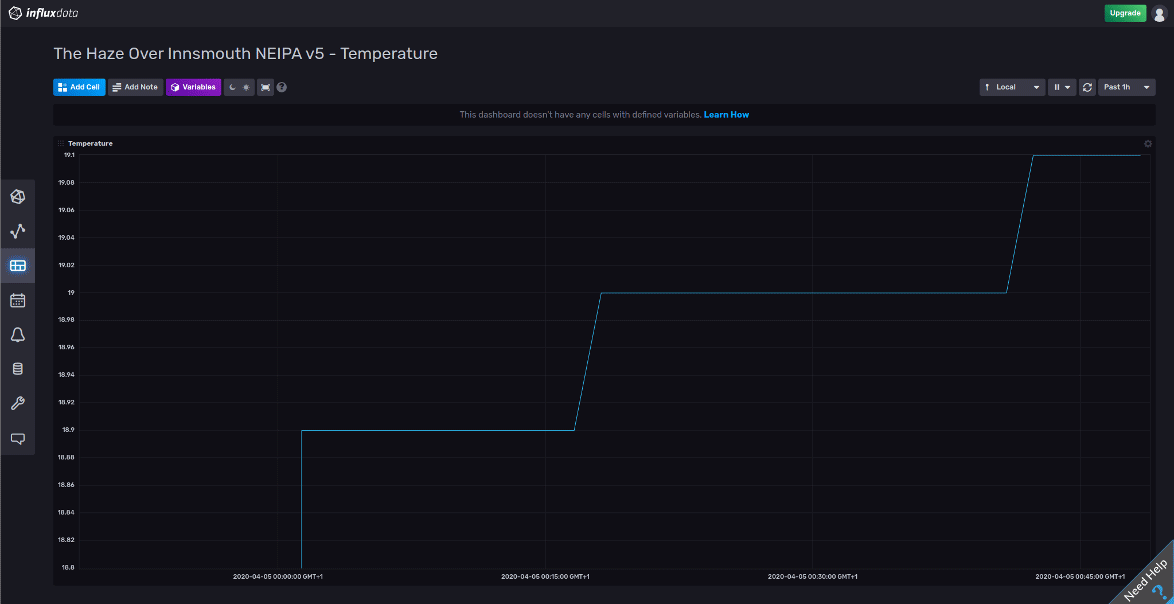
Task: View Alerts via the bell icon
Action: 17,334
